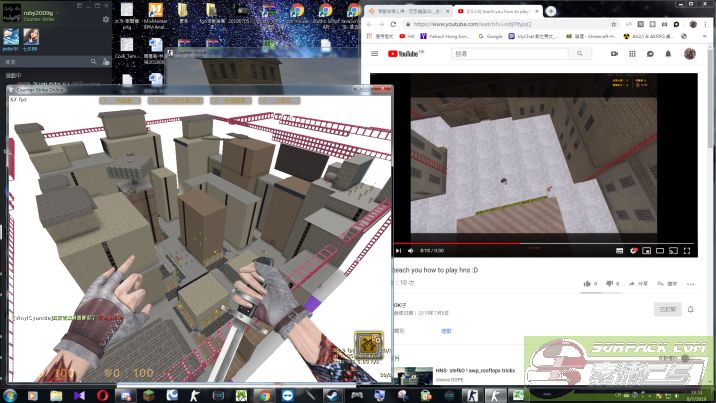Click the YouTube search field
Image resolution: width=716 pixels, height=403 pixels.
510,53
